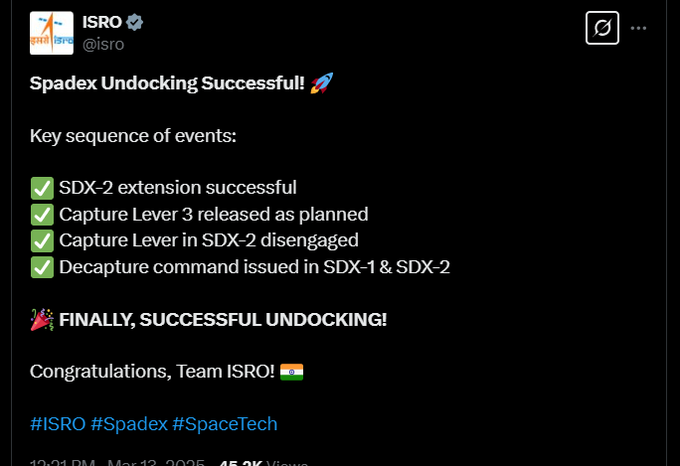Click the #SpaceTech hashtag
The image size is (680, 466).
coord(225,424)
